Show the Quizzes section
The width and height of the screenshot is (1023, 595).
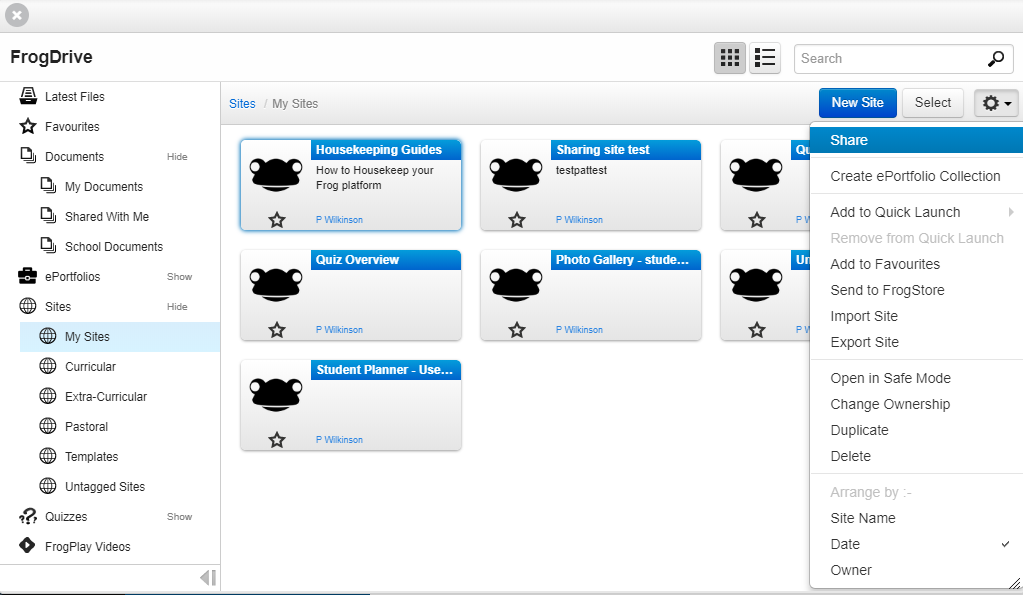[179, 517]
